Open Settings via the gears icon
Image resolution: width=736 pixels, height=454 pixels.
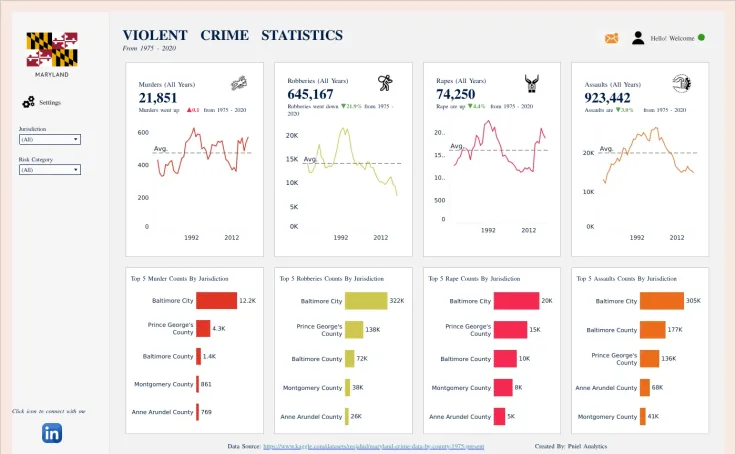(29, 102)
